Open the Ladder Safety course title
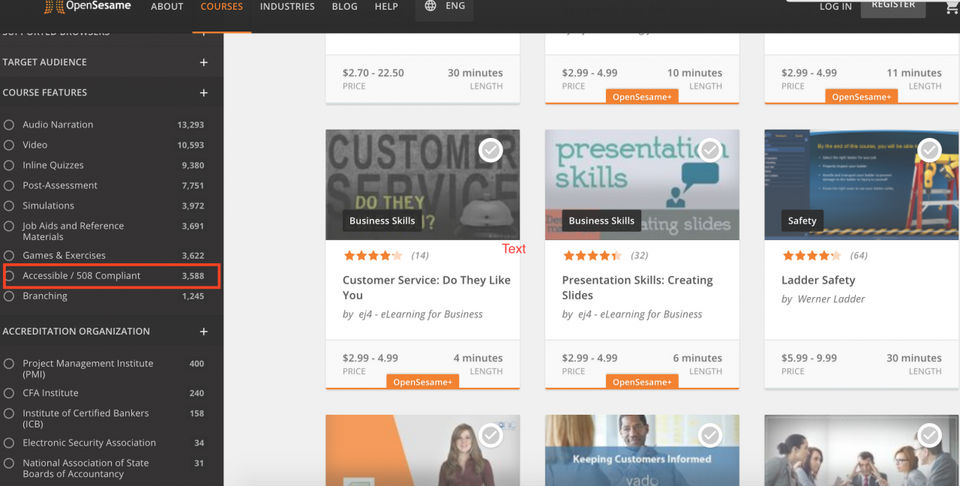 818,280
